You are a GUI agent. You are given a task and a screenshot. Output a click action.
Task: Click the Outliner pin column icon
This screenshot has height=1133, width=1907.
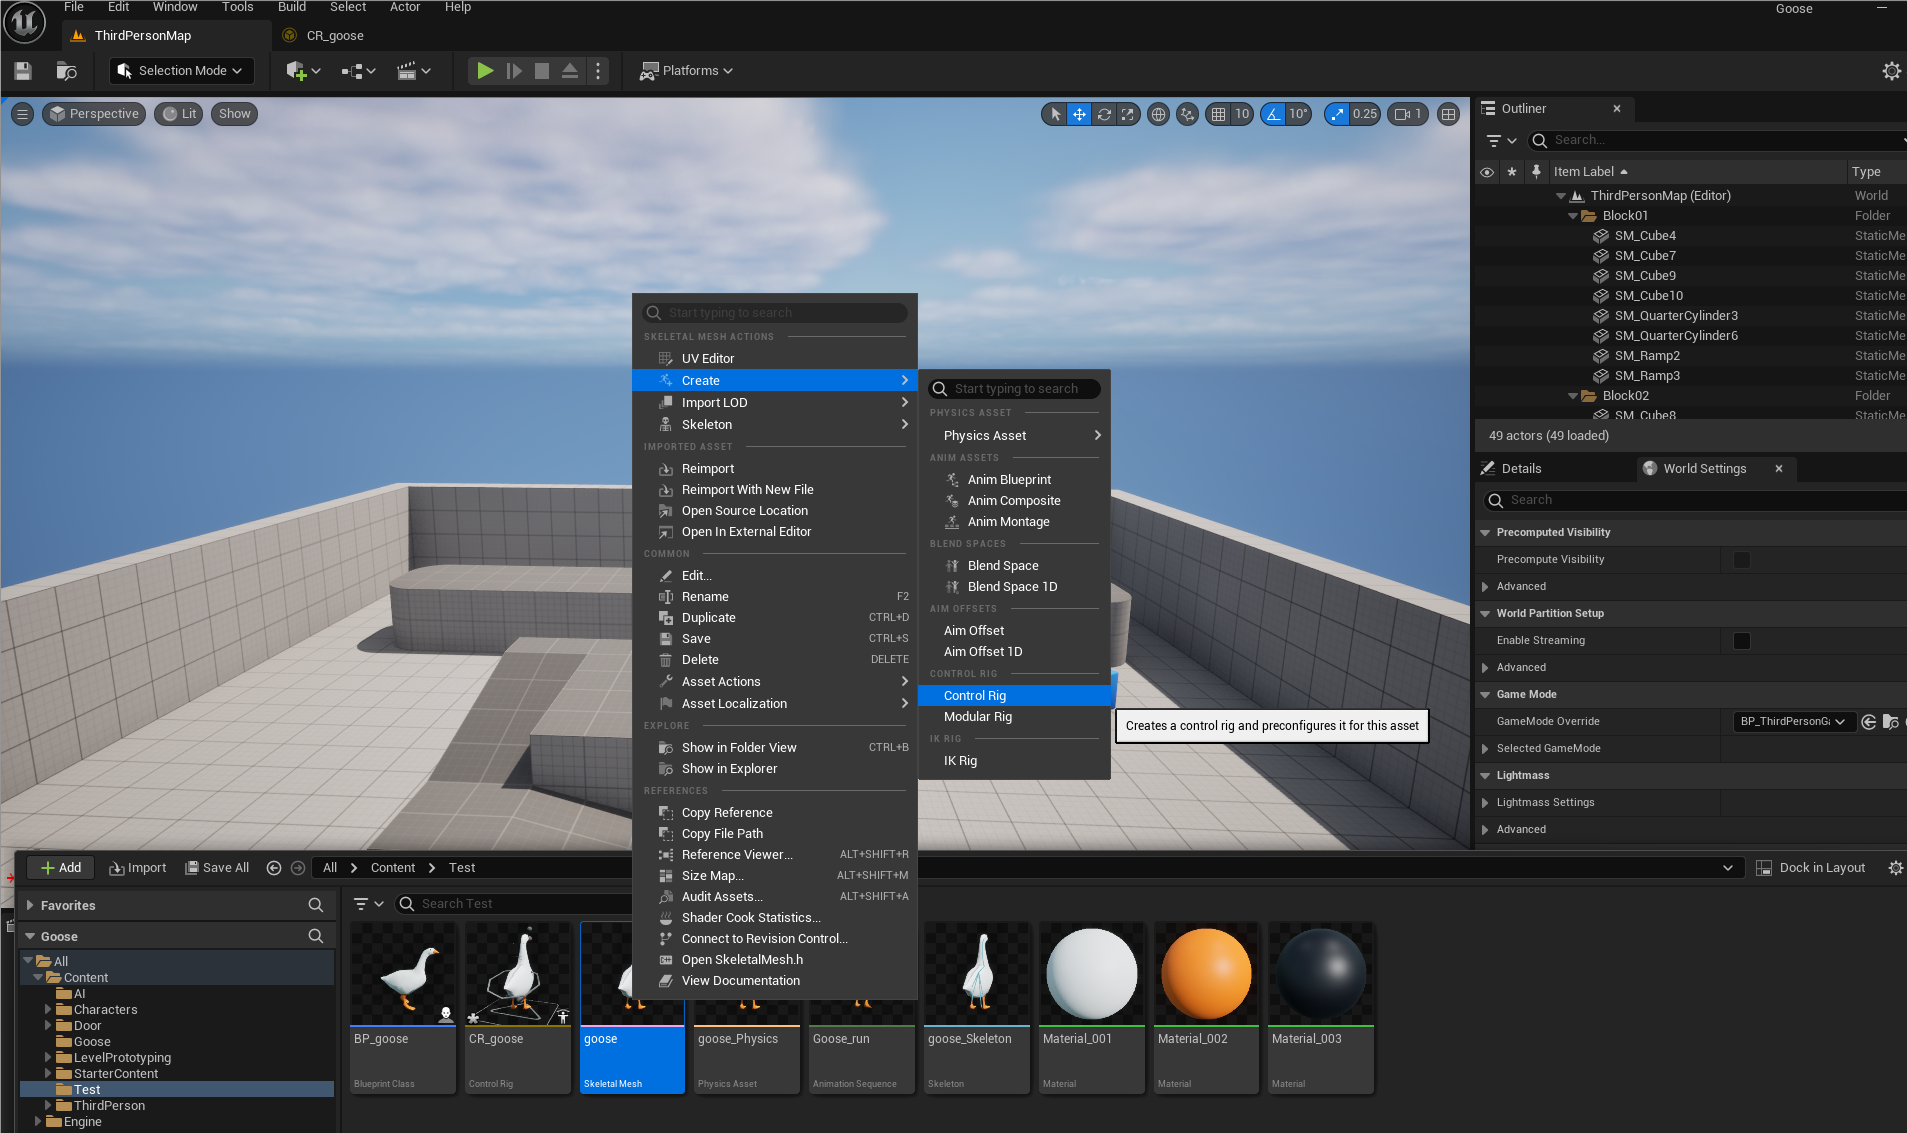tap(1536, 172)
